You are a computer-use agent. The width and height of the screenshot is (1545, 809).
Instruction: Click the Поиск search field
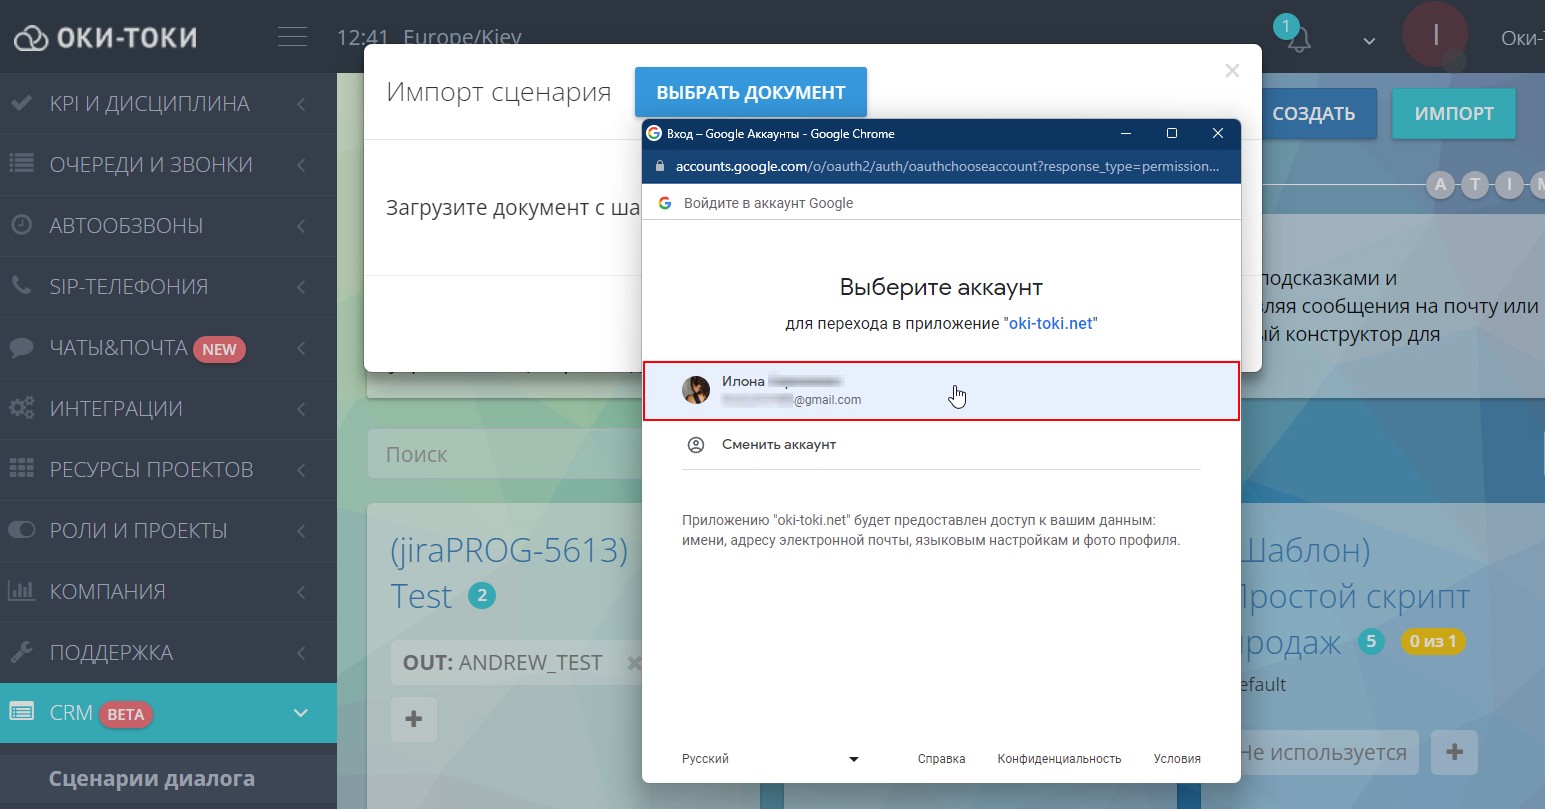click(x=505, y=454)
